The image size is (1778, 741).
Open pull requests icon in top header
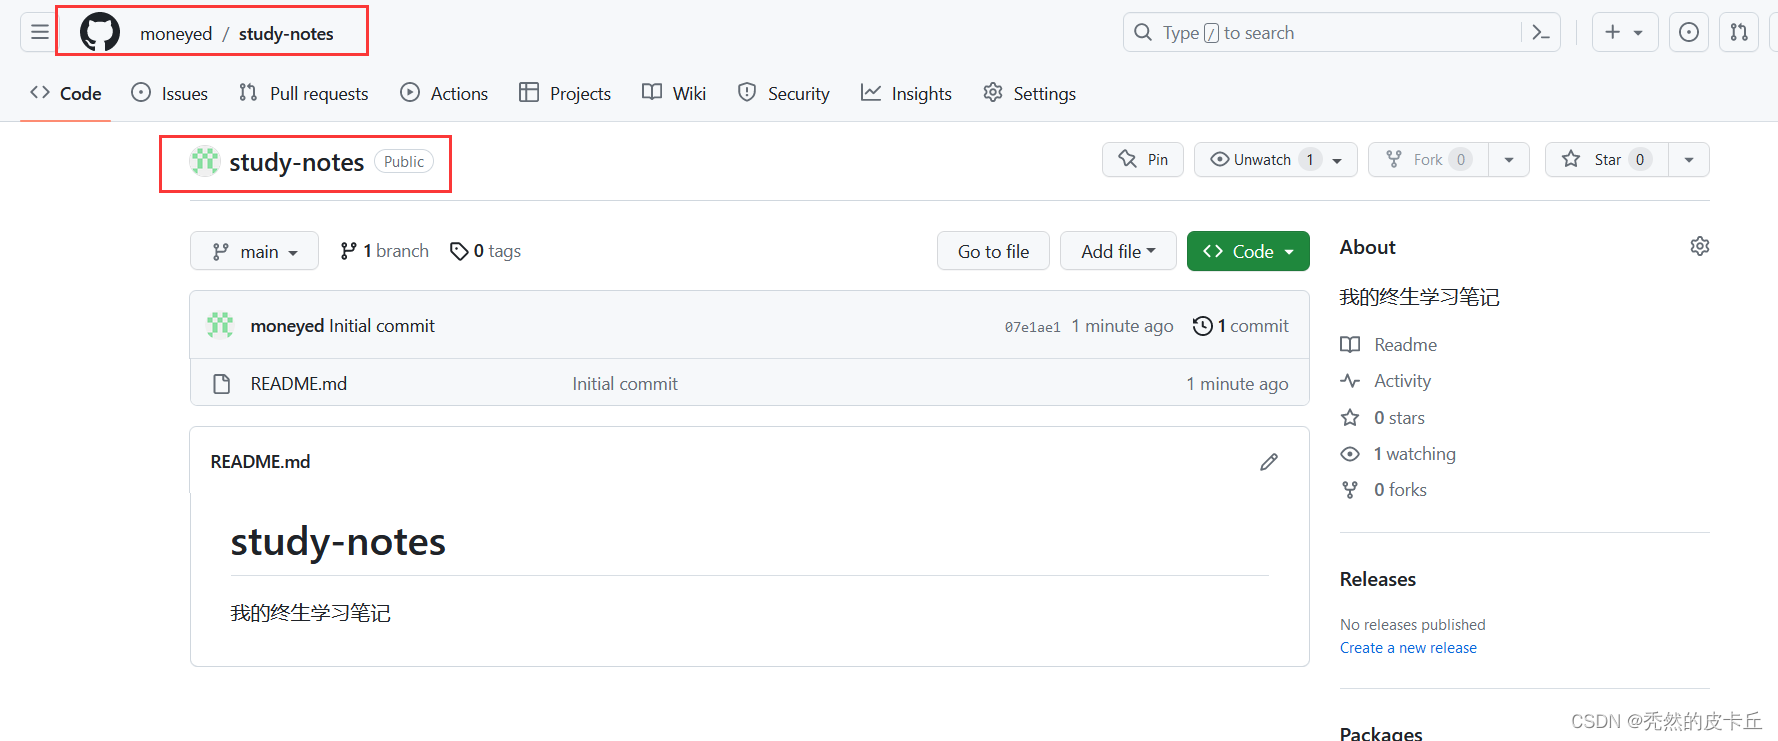coord(1739,32)
